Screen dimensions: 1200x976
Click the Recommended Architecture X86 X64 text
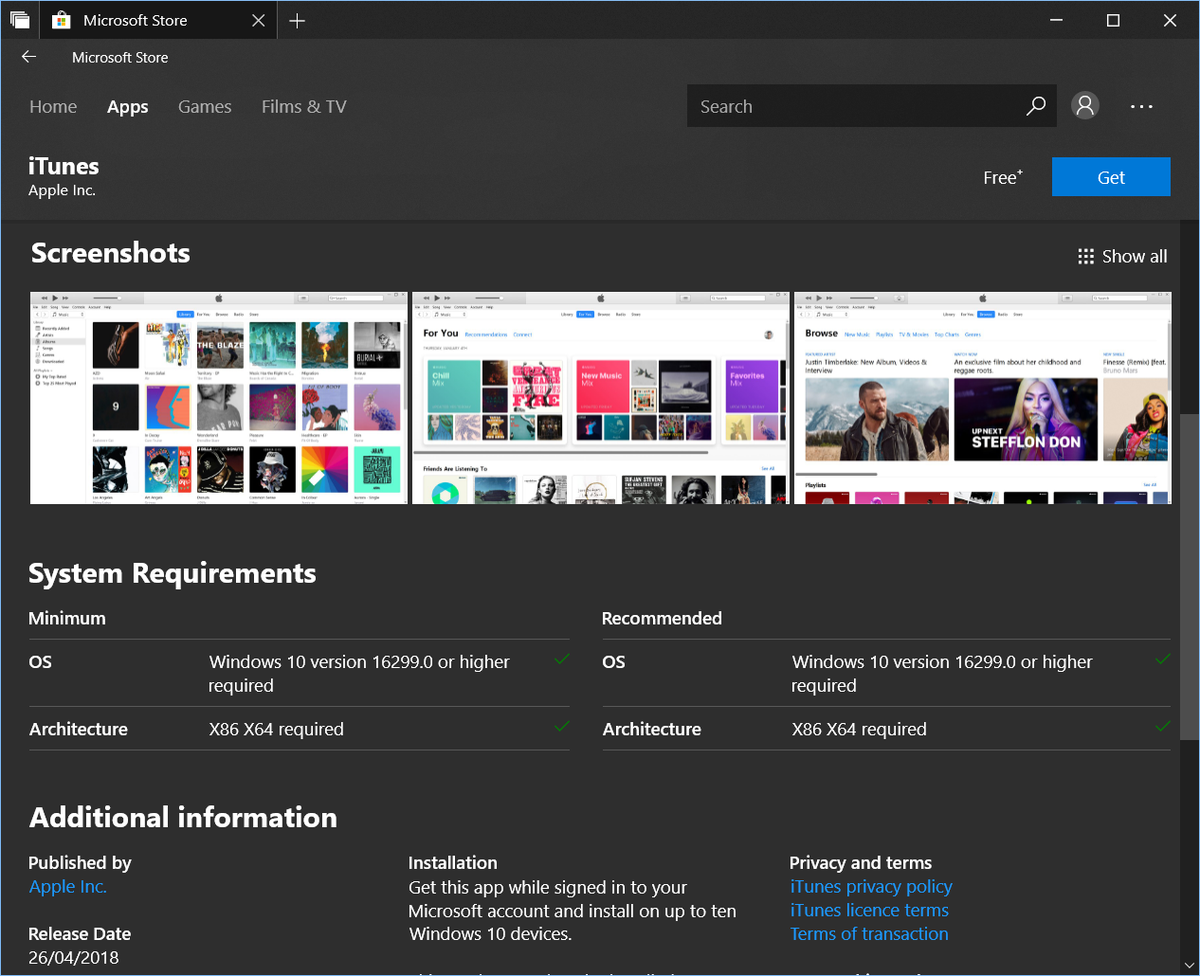tap(859, 729)
